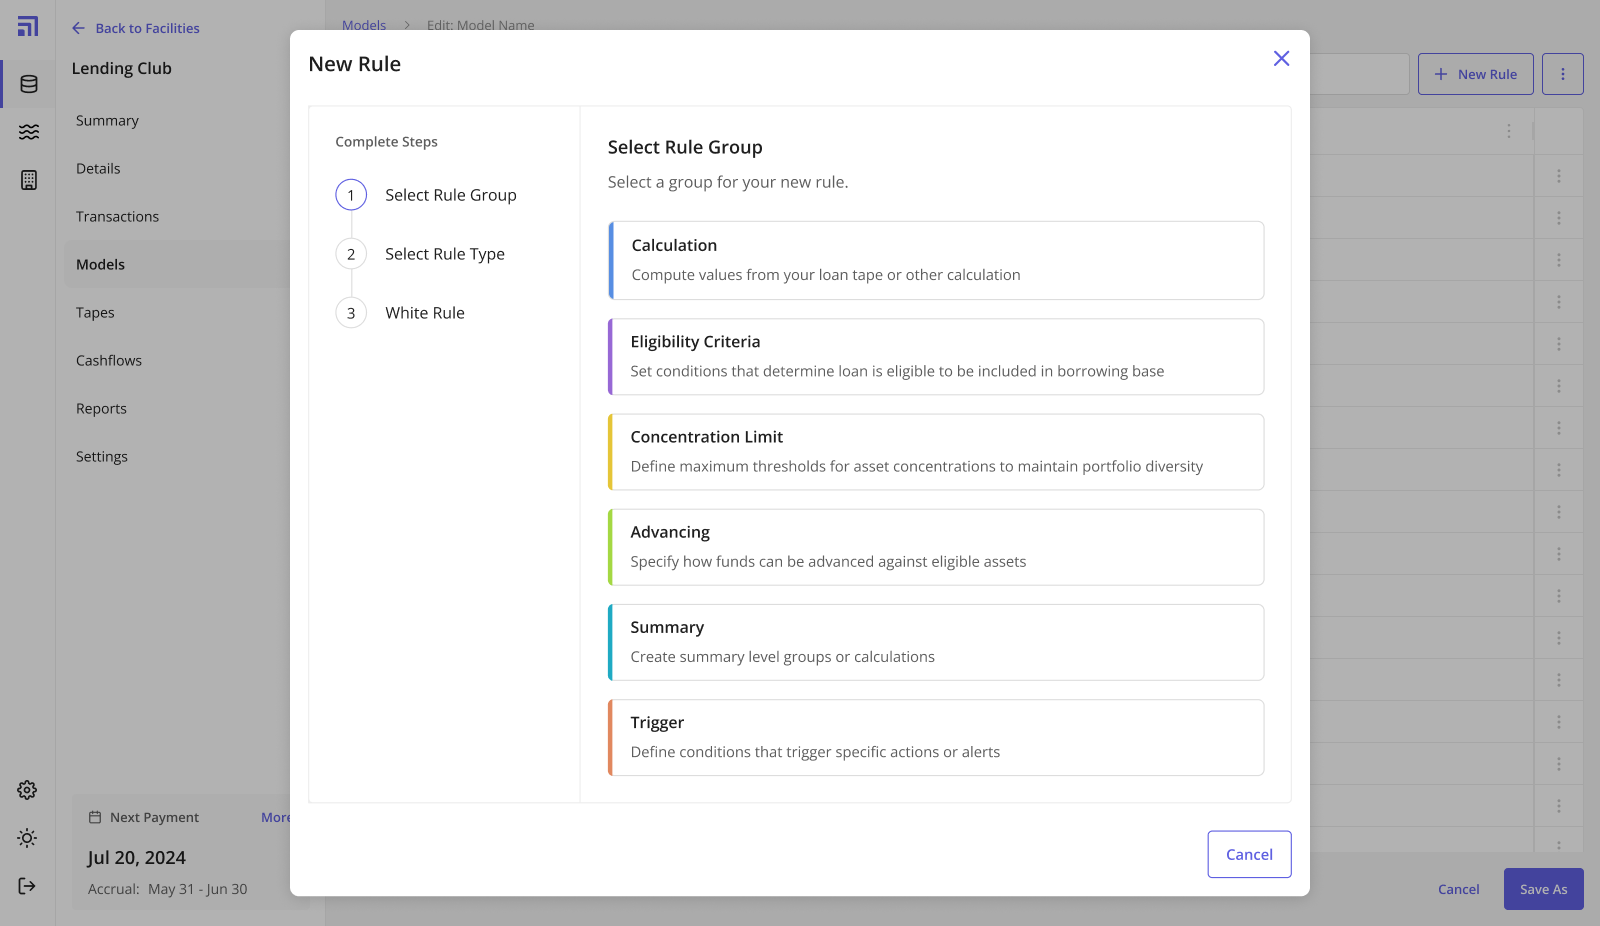Select the Advancing rule group card

936,547
